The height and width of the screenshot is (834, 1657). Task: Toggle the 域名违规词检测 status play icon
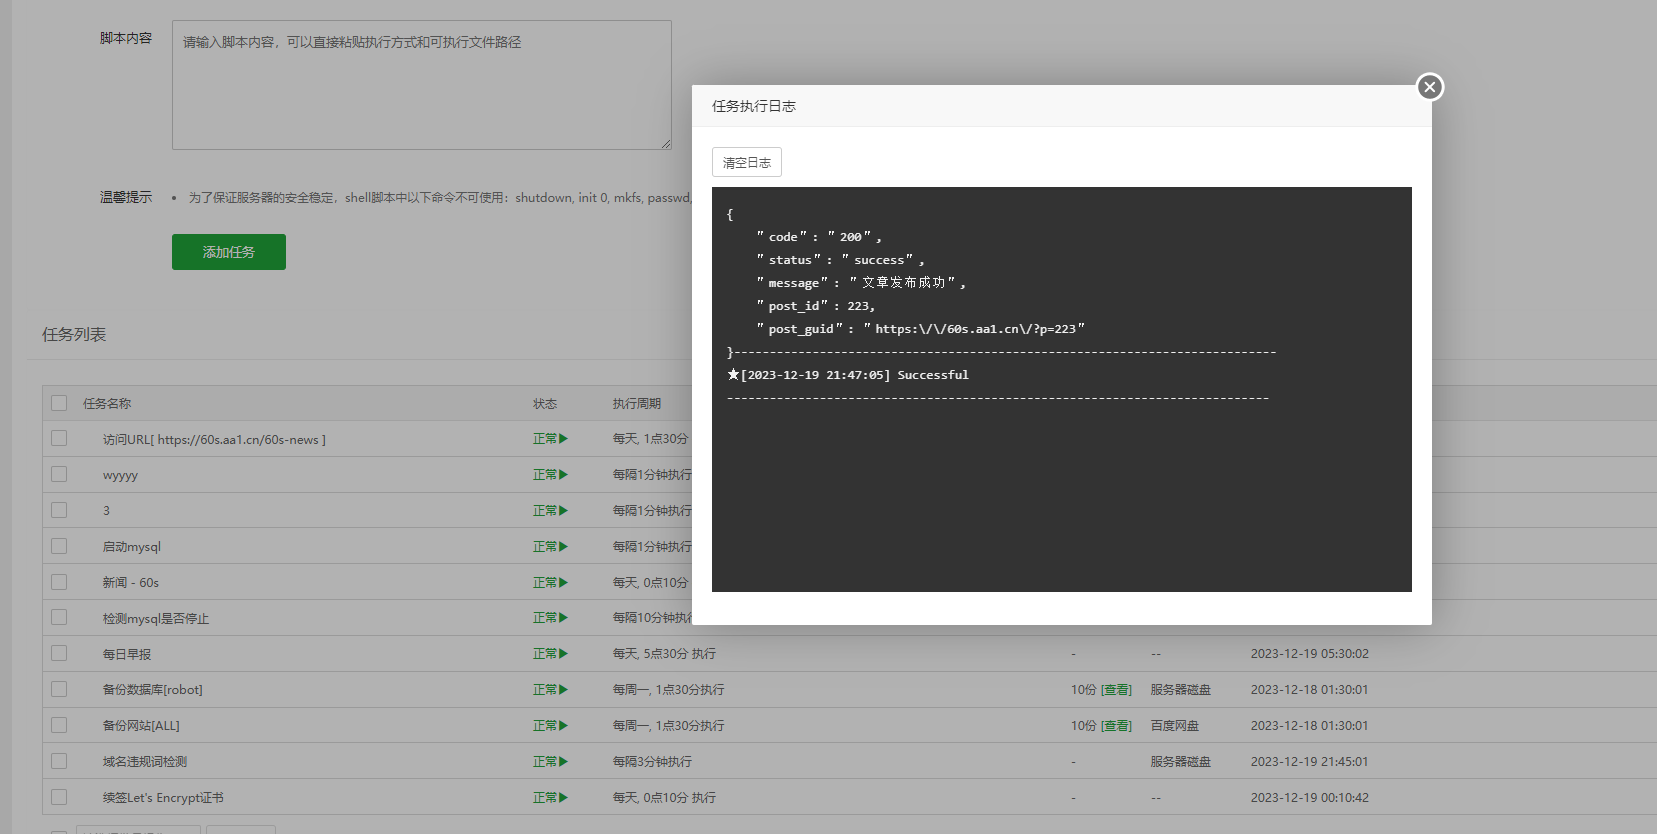(563, 762)
